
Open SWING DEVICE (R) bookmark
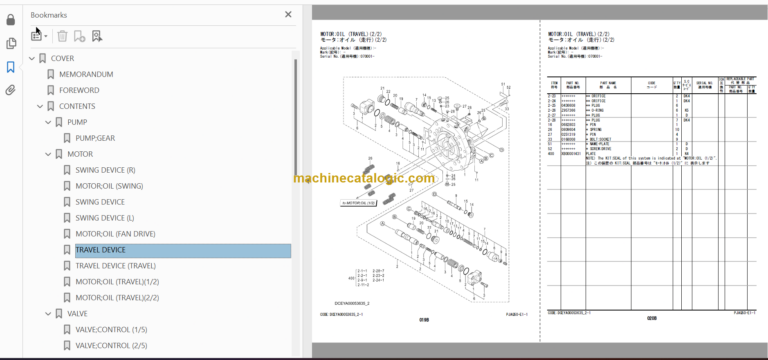(x=105, y=170)
